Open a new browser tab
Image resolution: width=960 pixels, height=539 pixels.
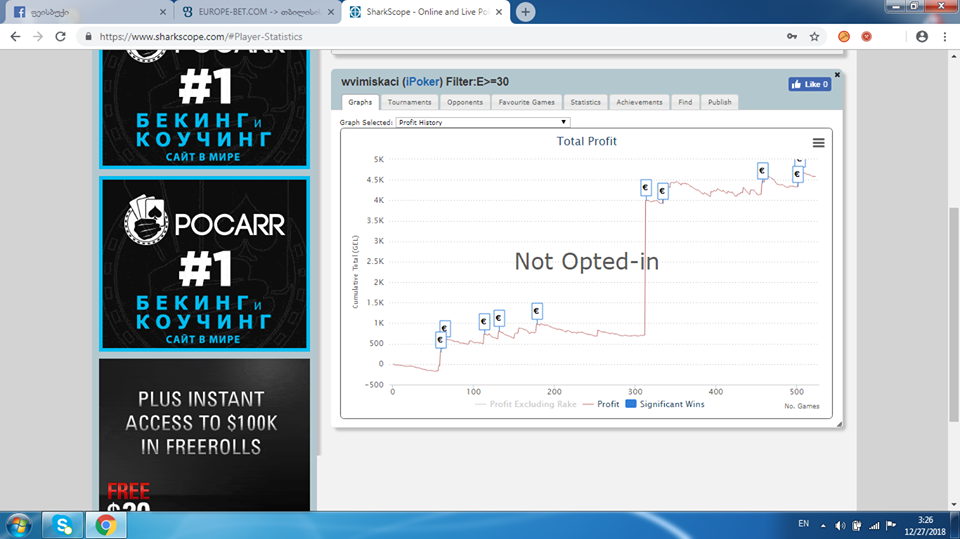coord(525,12)
